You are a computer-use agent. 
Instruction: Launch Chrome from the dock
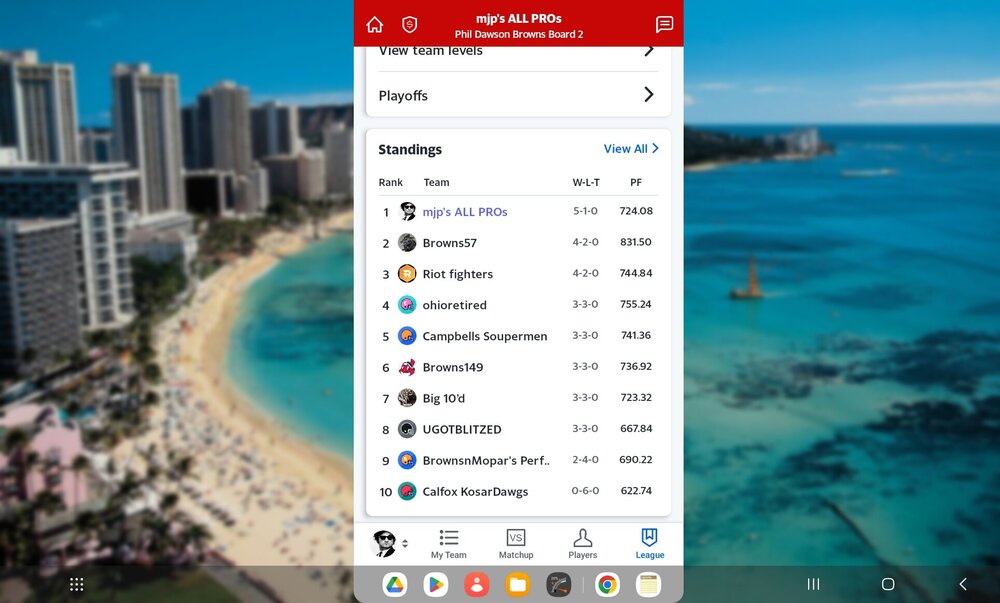607,585
